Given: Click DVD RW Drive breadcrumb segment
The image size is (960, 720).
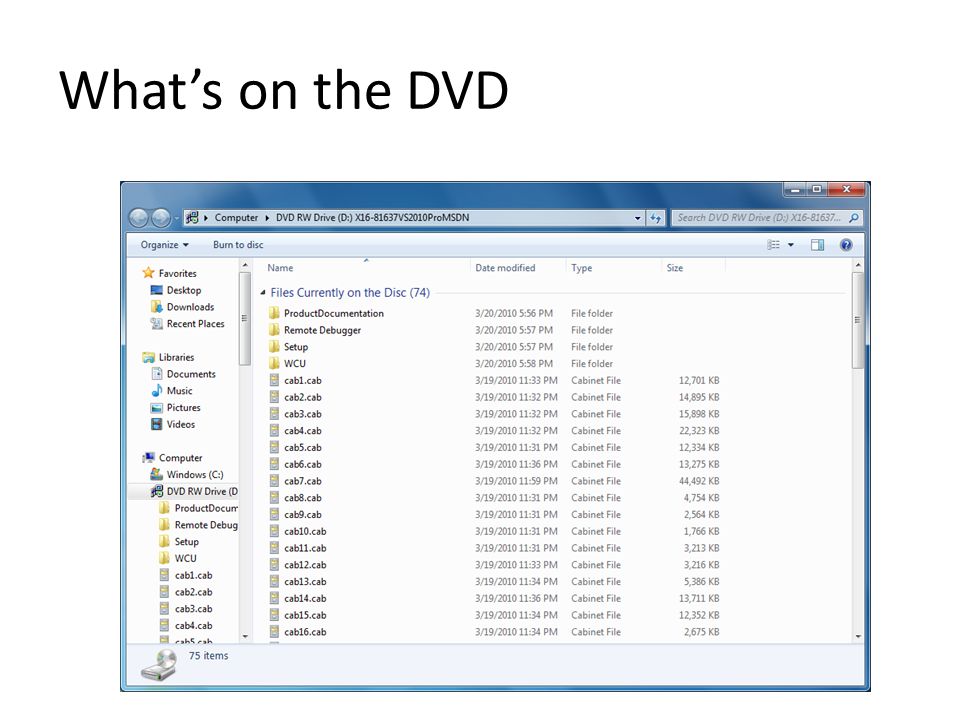Looking at the screenshot, I should click(x=372, y=217).
